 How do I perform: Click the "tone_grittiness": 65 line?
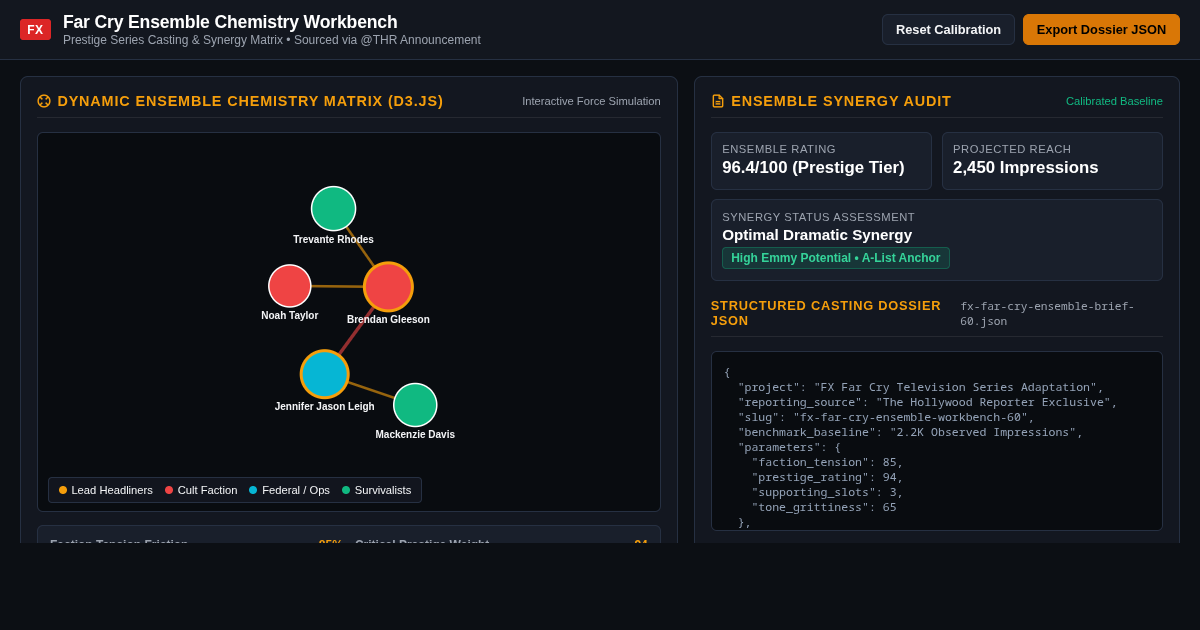pyautogui.click(x=824, y=508)
